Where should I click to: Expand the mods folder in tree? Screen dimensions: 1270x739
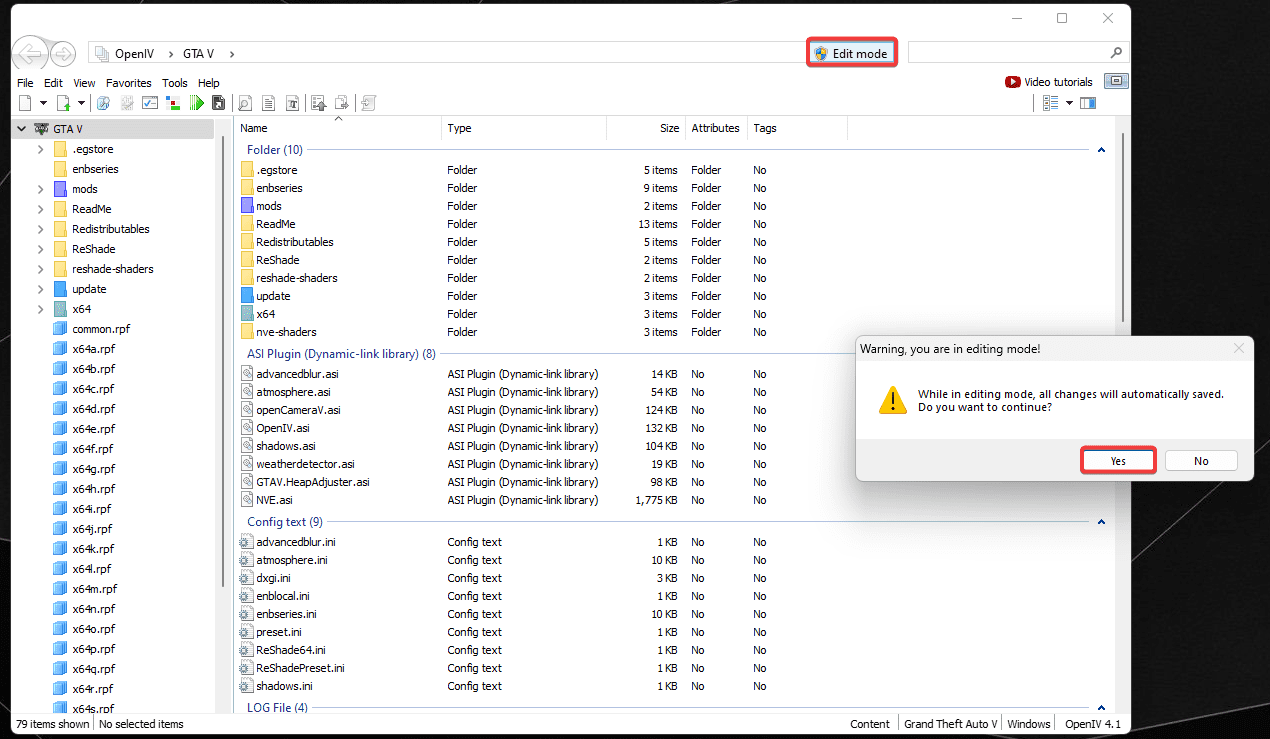(x=40, y=189)
